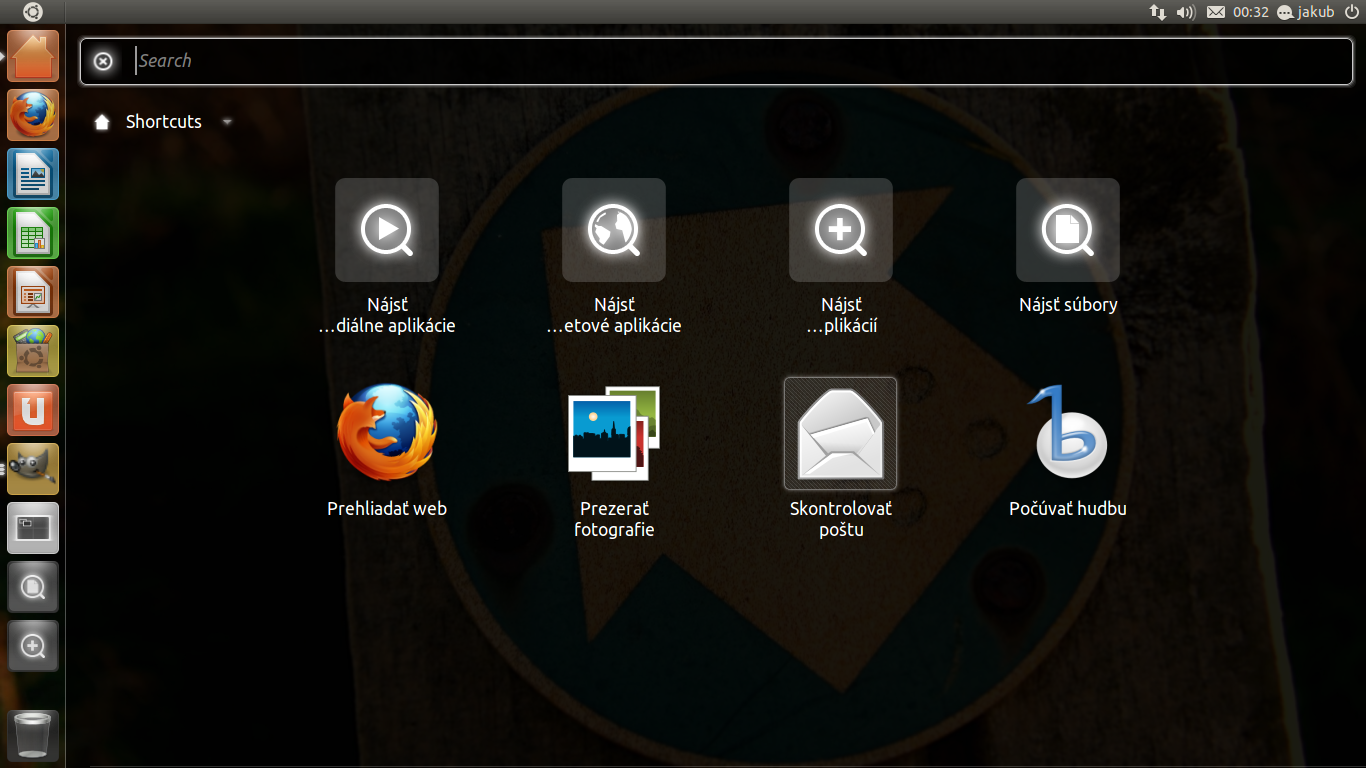
Task: Clear search with the X icon
Action: click(103, 61)
